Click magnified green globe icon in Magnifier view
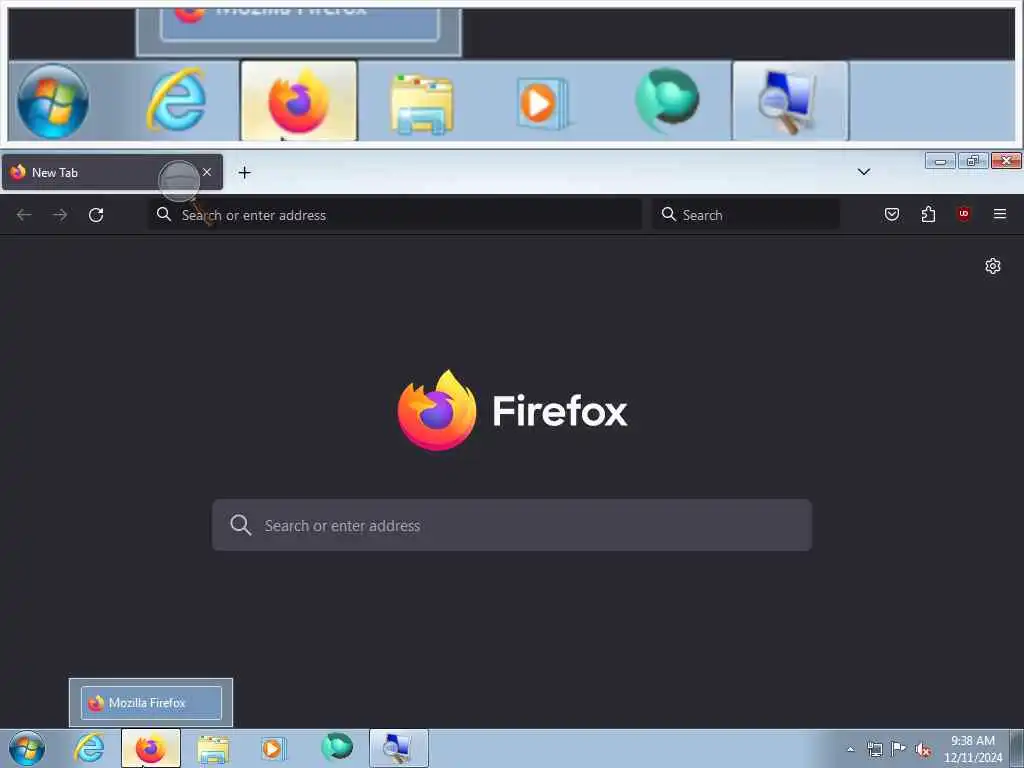The height and width of the screenshot is (768, 1024). 667,100
